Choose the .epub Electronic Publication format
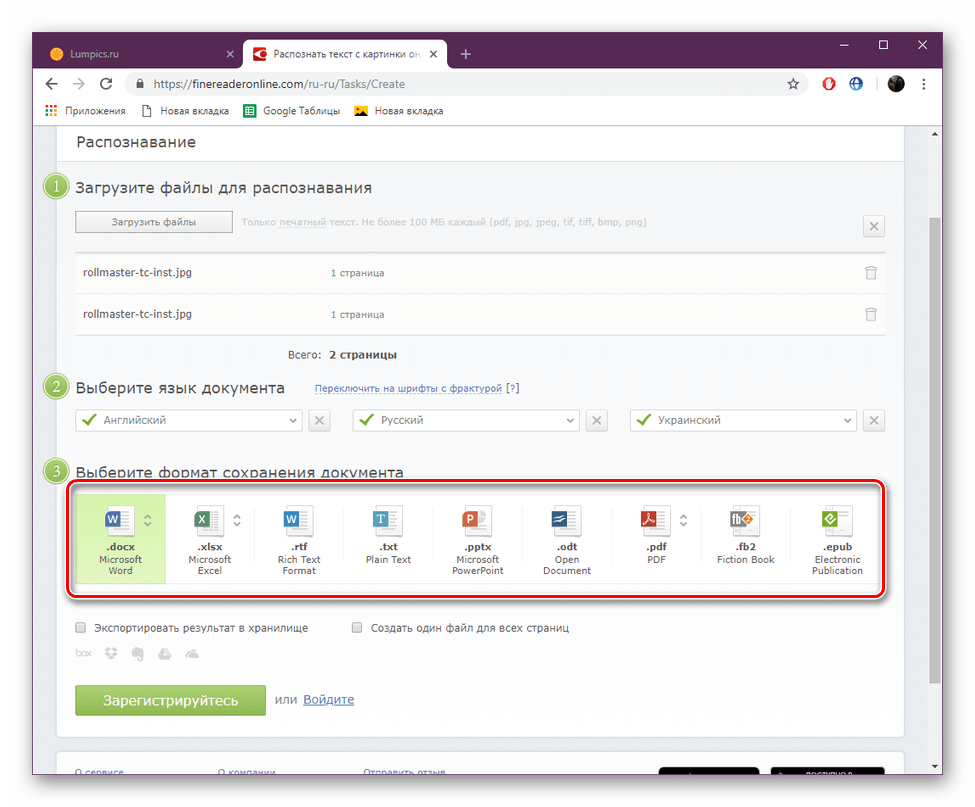975x807 pixels. point(836,521)
